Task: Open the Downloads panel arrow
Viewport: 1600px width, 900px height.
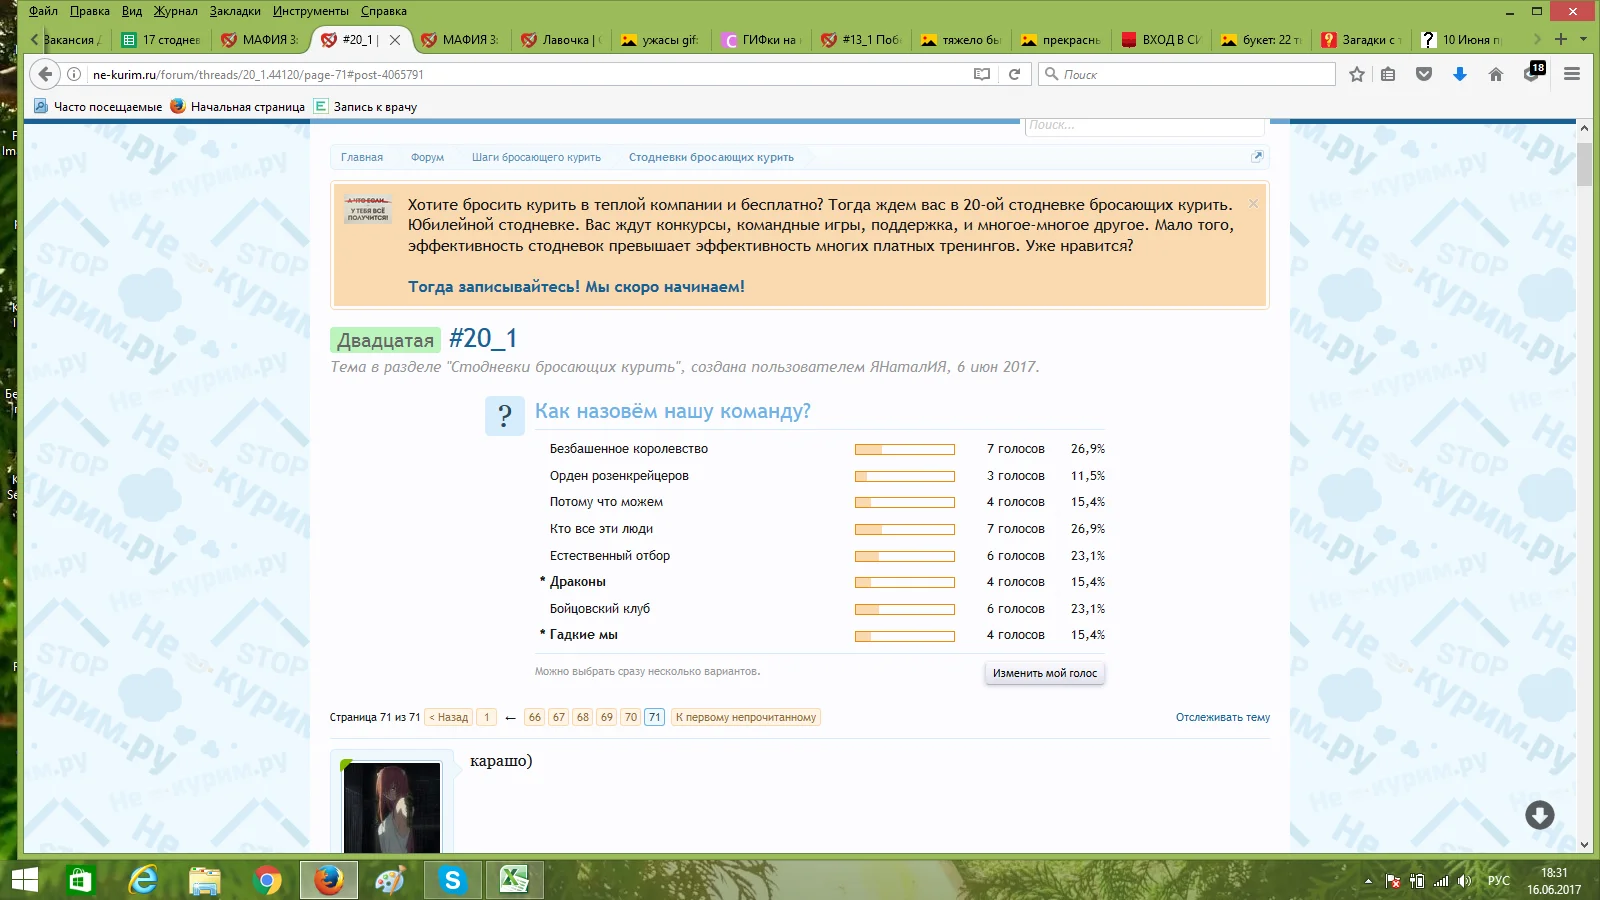Action: [1460, 74]
